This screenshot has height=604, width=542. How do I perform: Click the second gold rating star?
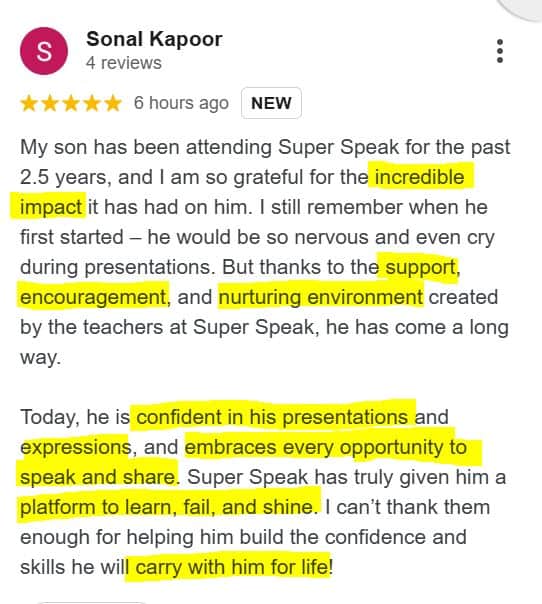[x=50, y=103]
